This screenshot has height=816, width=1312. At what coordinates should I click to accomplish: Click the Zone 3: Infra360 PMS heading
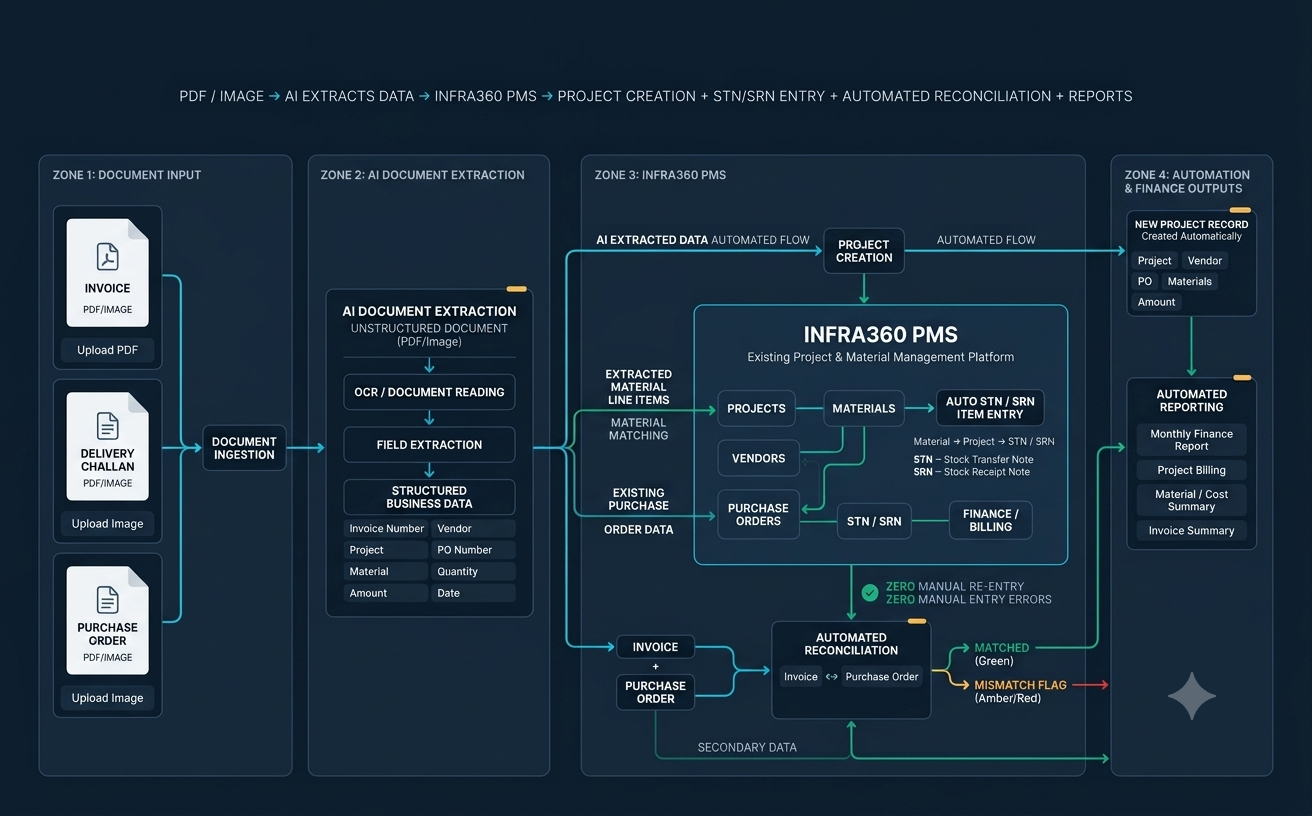[x=661, y=175]
